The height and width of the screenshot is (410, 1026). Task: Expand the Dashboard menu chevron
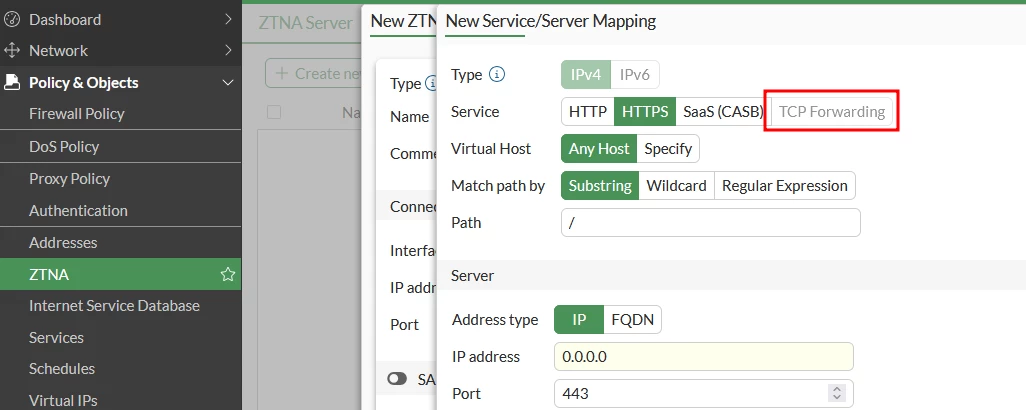[228, 20]
